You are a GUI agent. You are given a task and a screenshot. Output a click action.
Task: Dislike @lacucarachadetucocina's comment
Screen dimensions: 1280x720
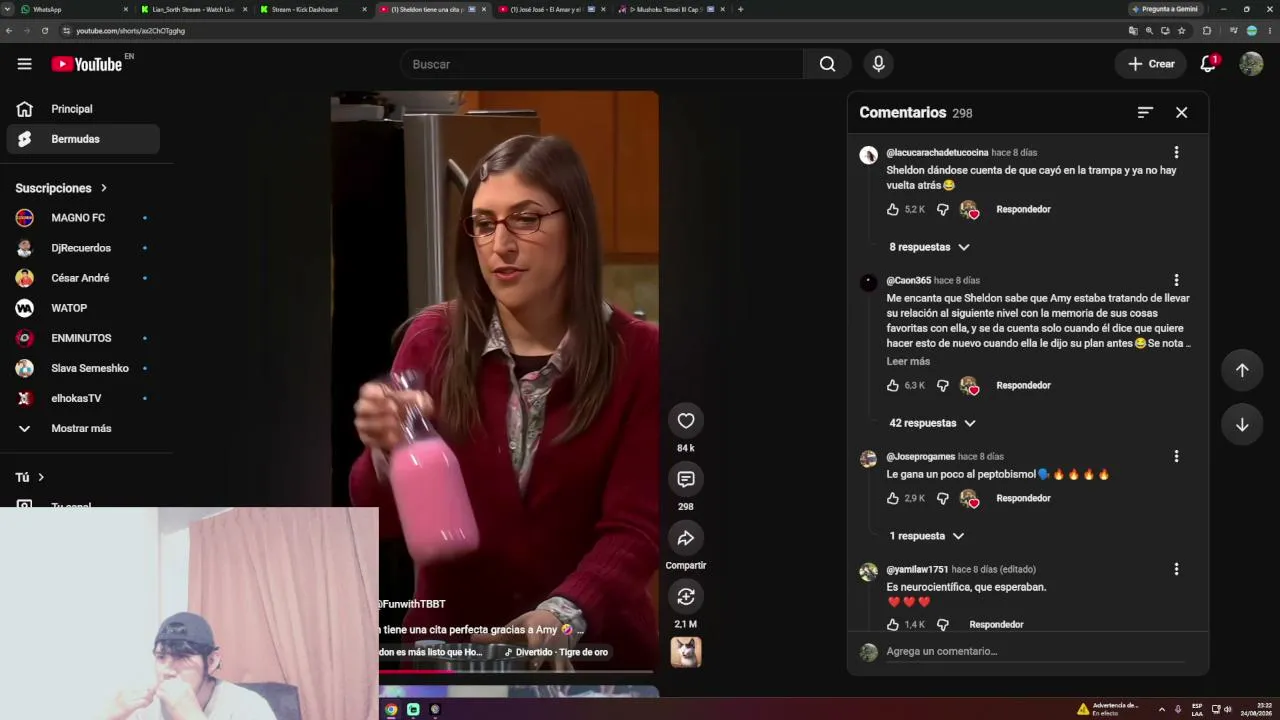point(942,209)
